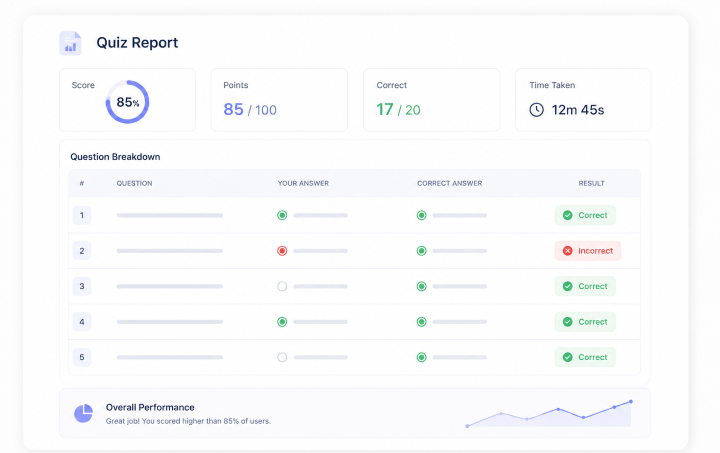The image size is (720, 453).
Task: Click the 85% circular score progress ring
Action: 127,102
